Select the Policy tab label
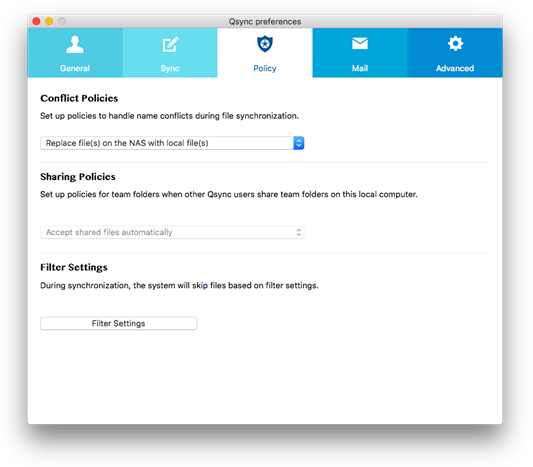 tap(265, 68)
